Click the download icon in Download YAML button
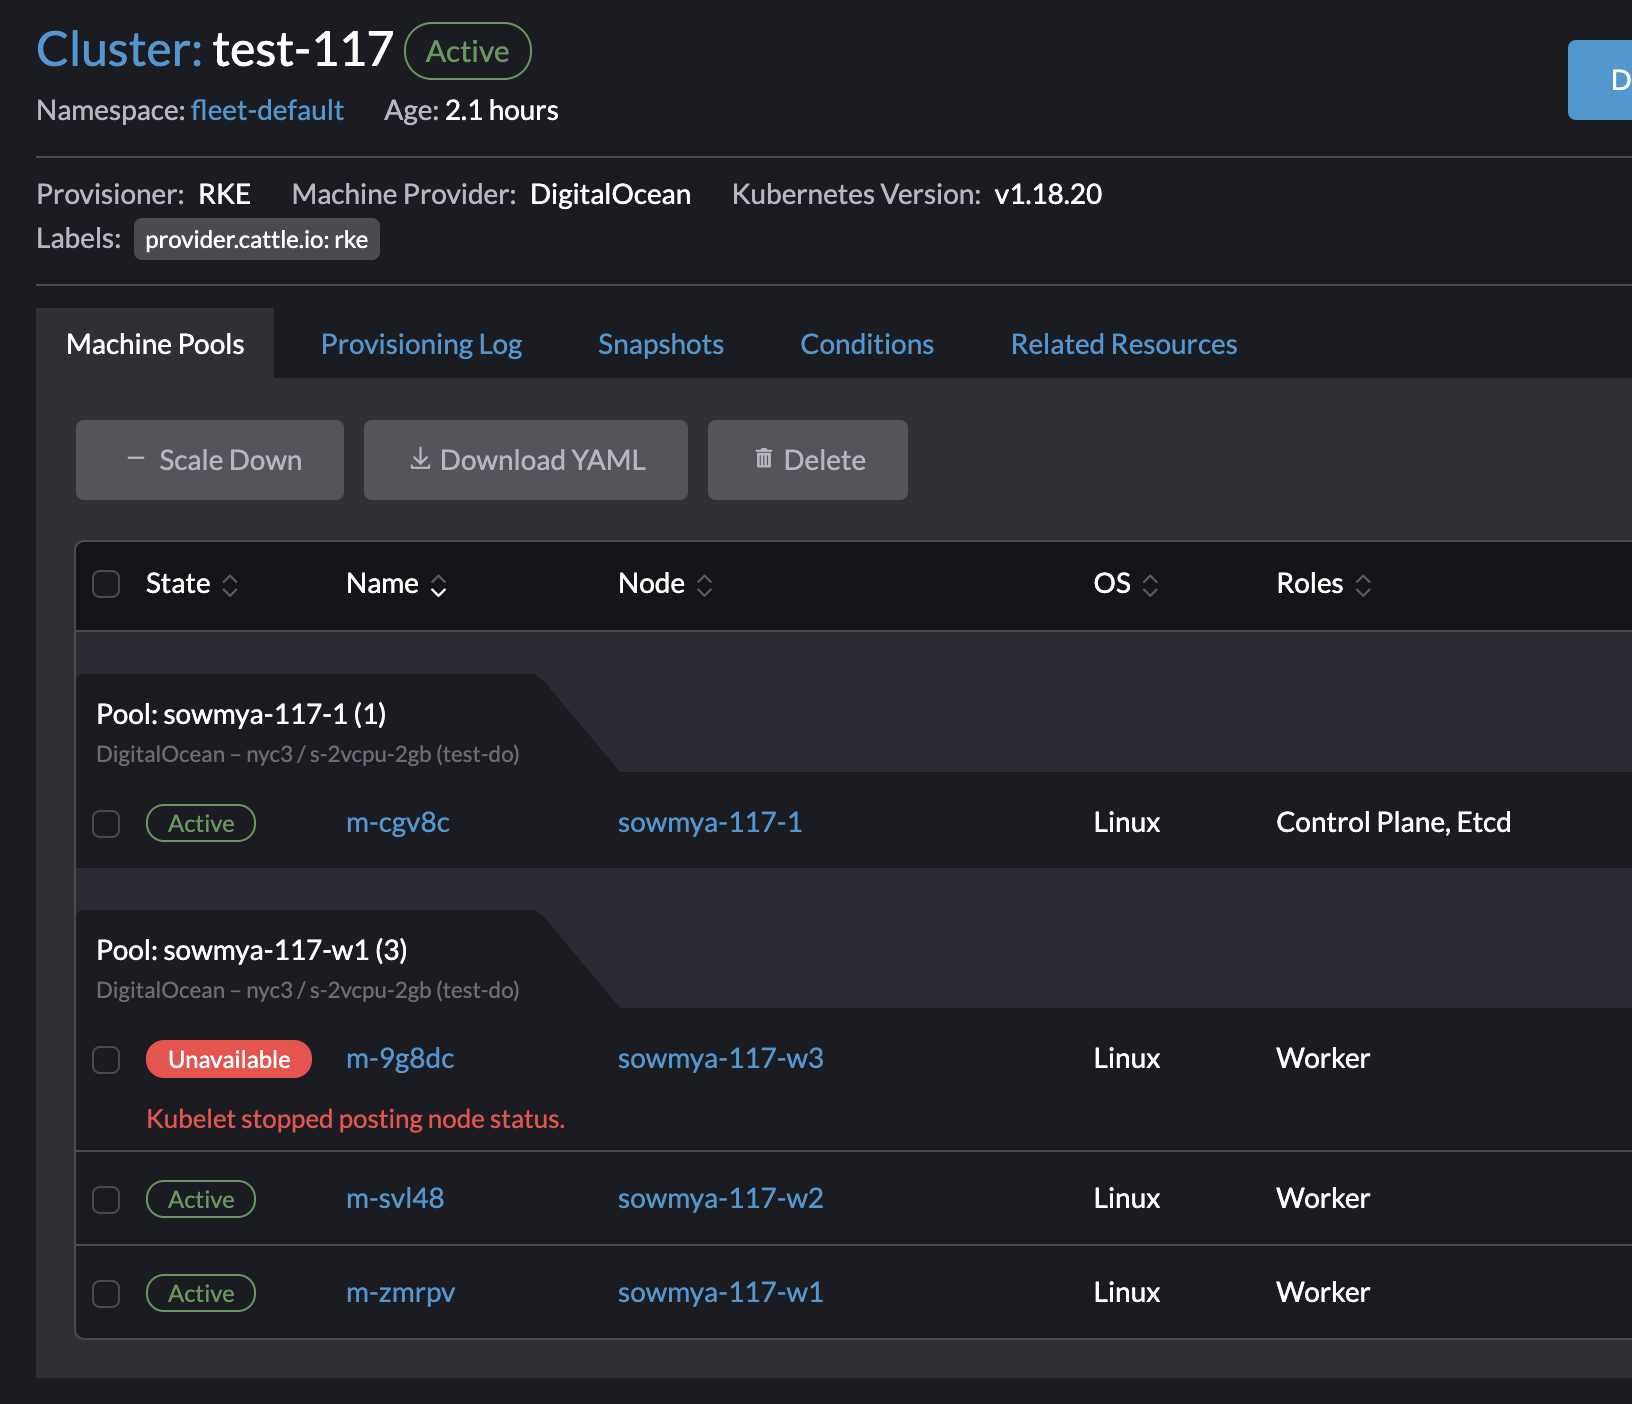The width and height of the screenshot is (1632, 1404). click(421, 459)
